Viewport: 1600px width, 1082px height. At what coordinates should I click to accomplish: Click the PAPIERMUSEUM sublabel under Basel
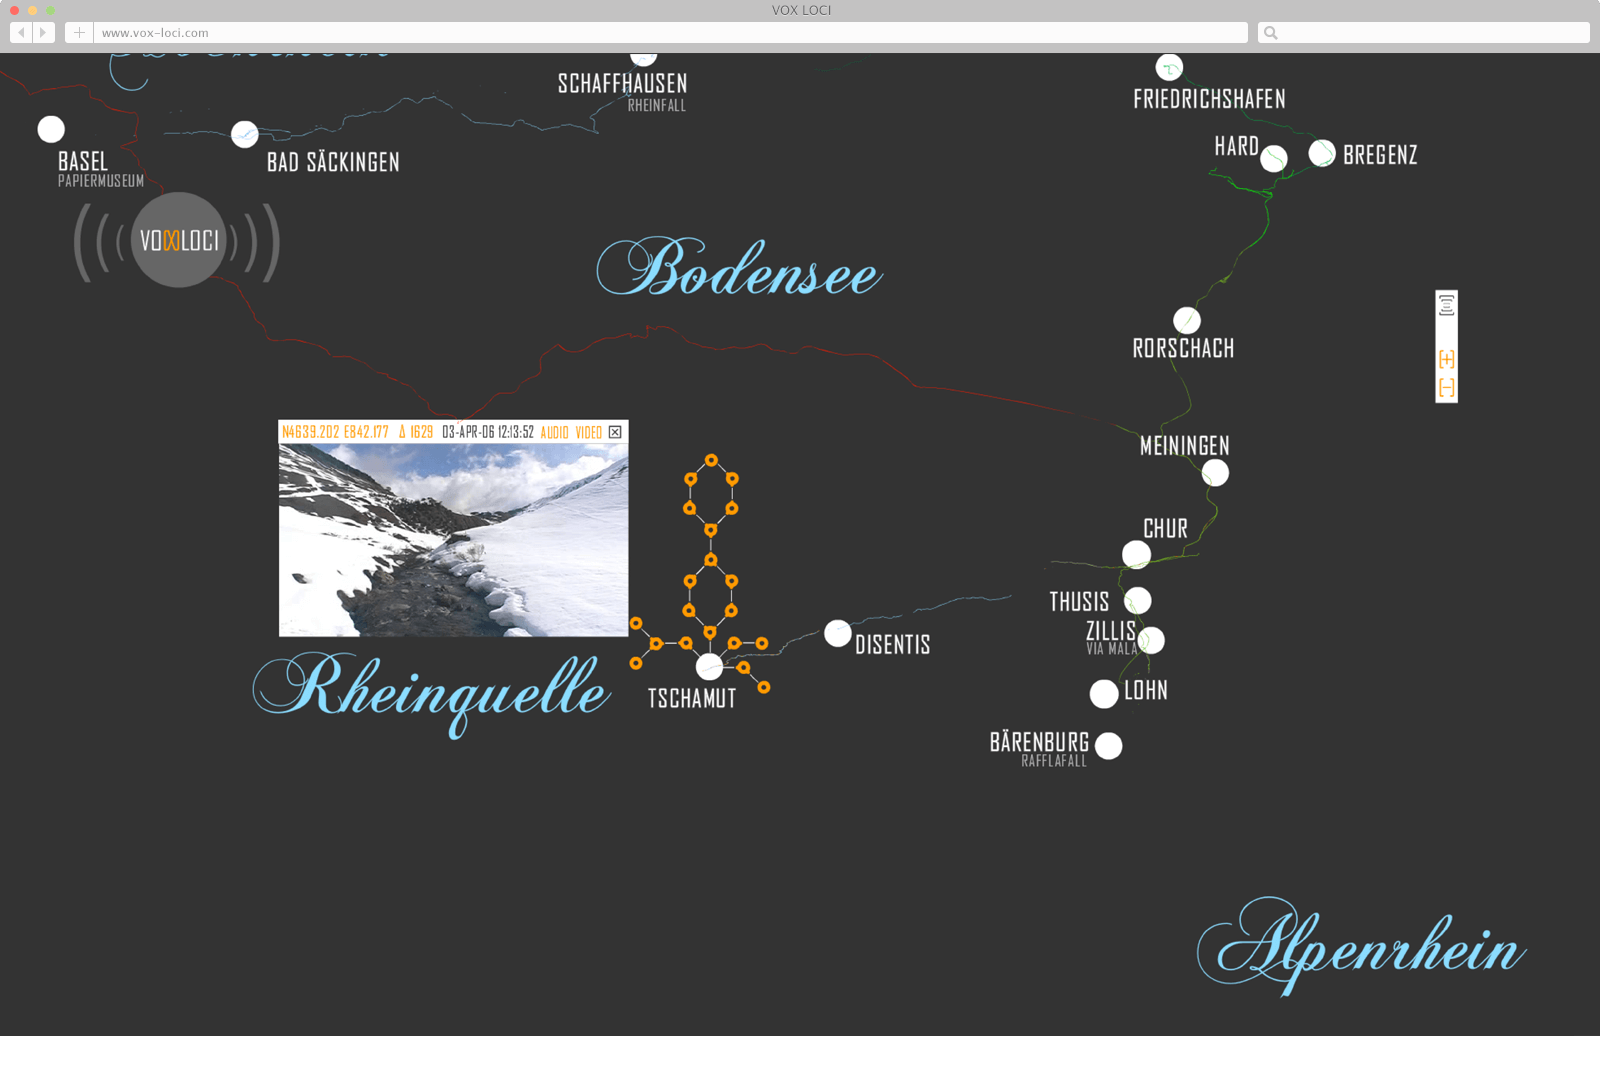click(101, 181)
